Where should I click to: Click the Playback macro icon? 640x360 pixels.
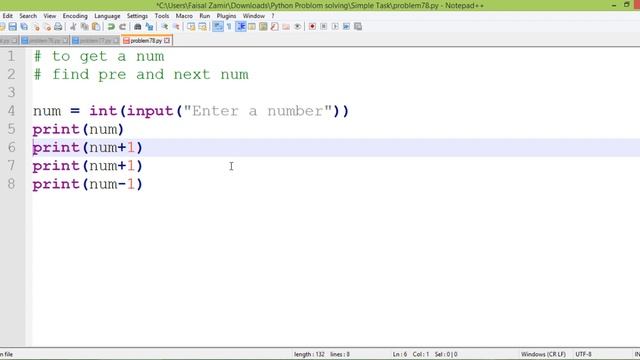(x=335, y=27)
